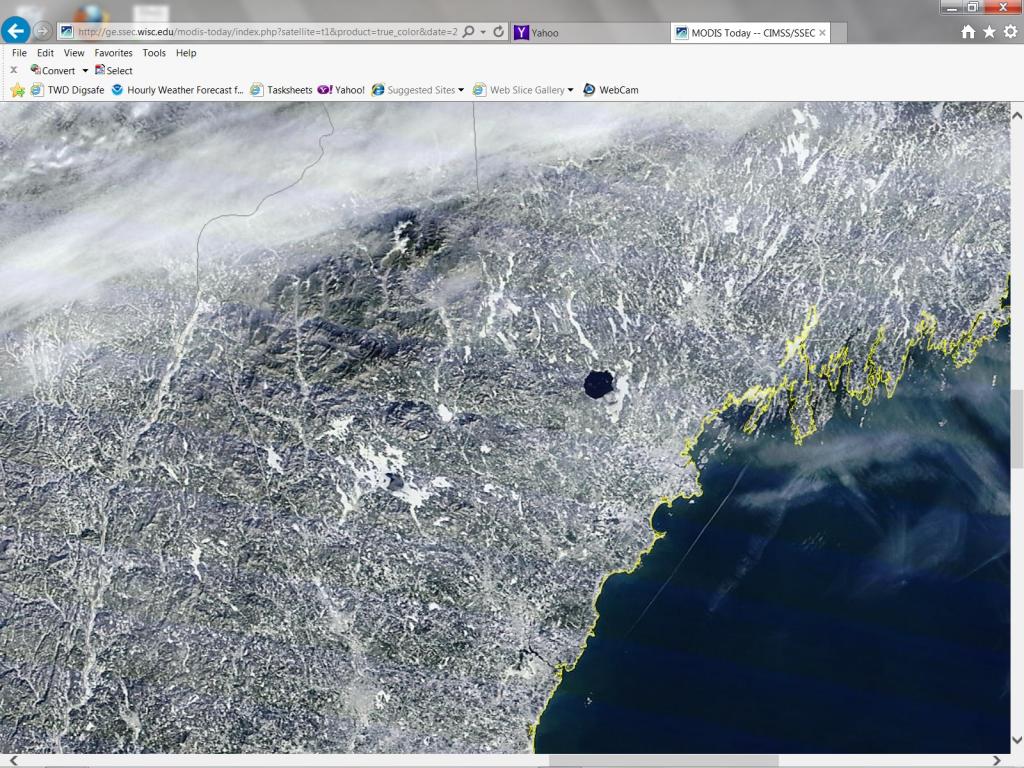
Task: Open the File menu
Action: (20, 53)
